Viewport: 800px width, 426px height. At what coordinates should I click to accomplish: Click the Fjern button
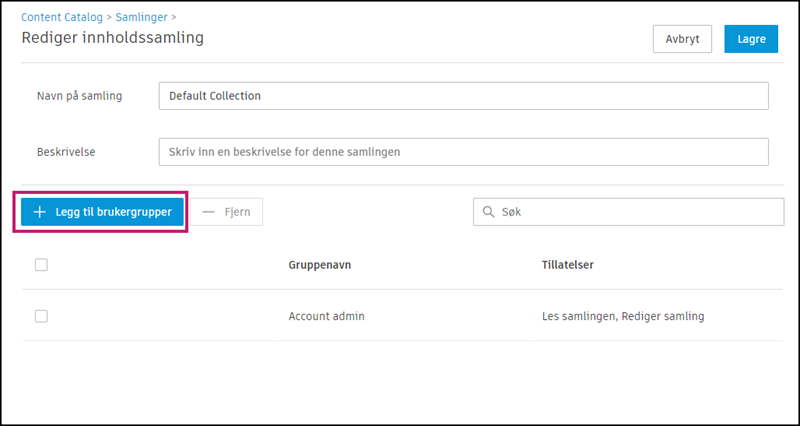coord(227,212)
